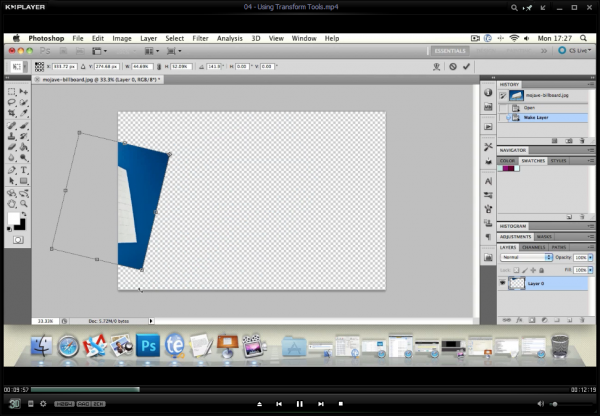Select the Type tool
This screenshot has height=416, width=600.
pyautogui.click(x=23, y=170)
